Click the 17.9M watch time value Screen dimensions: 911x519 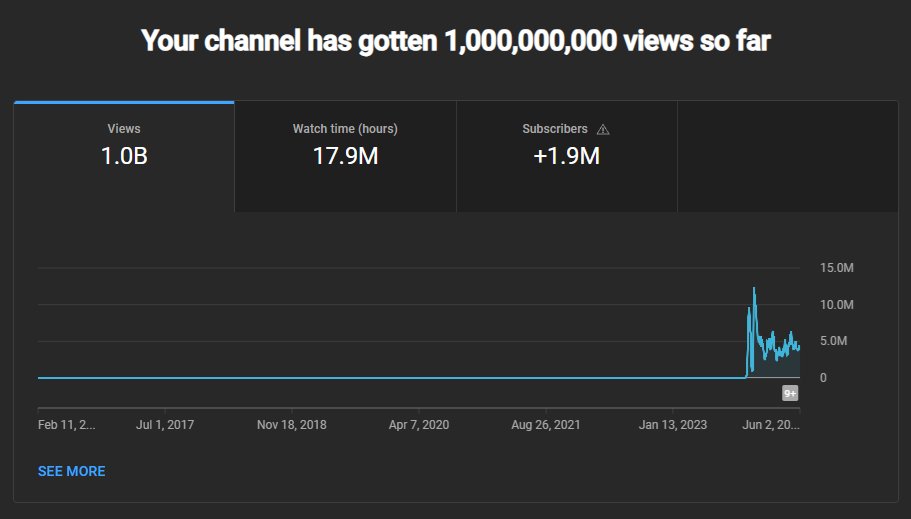click(x=345, y=156)
